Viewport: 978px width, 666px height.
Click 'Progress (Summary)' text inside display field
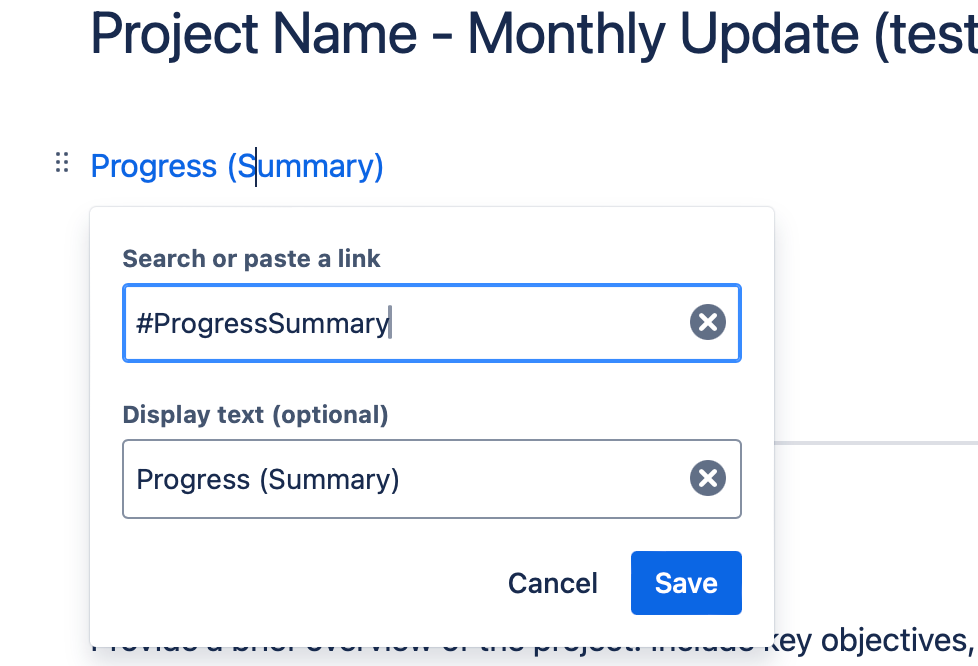268,479
